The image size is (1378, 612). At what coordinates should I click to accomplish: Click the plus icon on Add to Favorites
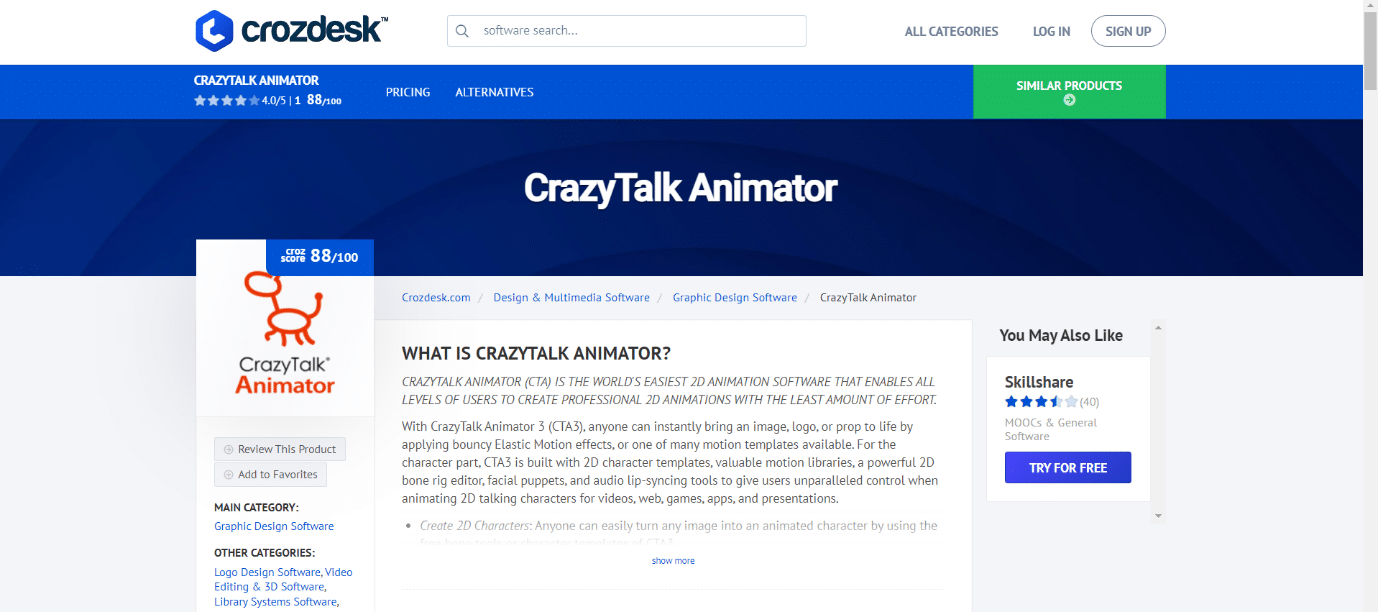(229, 475)
